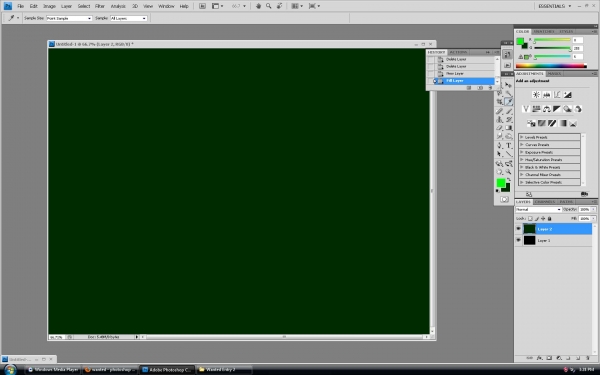Switch to Masks tab

[554, 73]
